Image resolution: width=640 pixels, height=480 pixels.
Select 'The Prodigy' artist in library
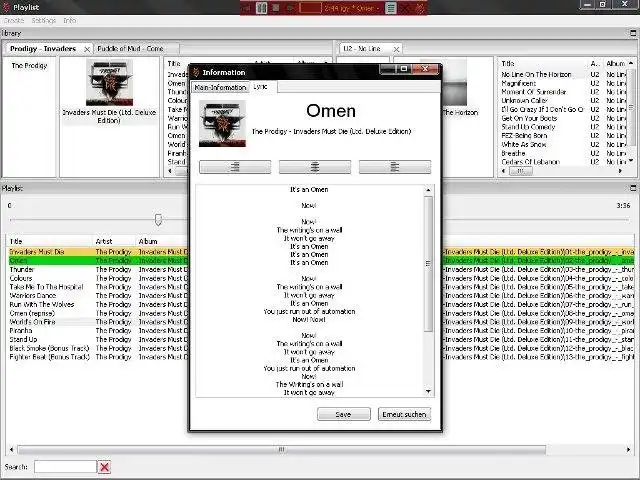pos(29,66)
